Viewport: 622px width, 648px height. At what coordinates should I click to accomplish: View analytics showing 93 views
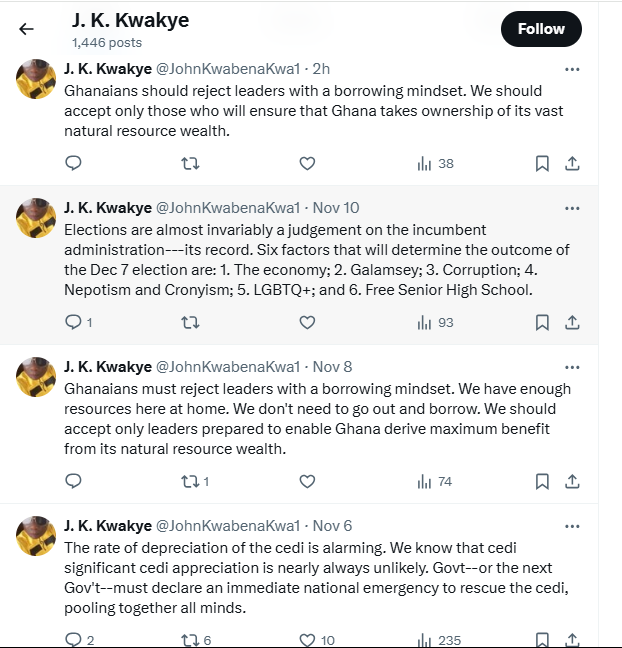click(x=435, y=322)
